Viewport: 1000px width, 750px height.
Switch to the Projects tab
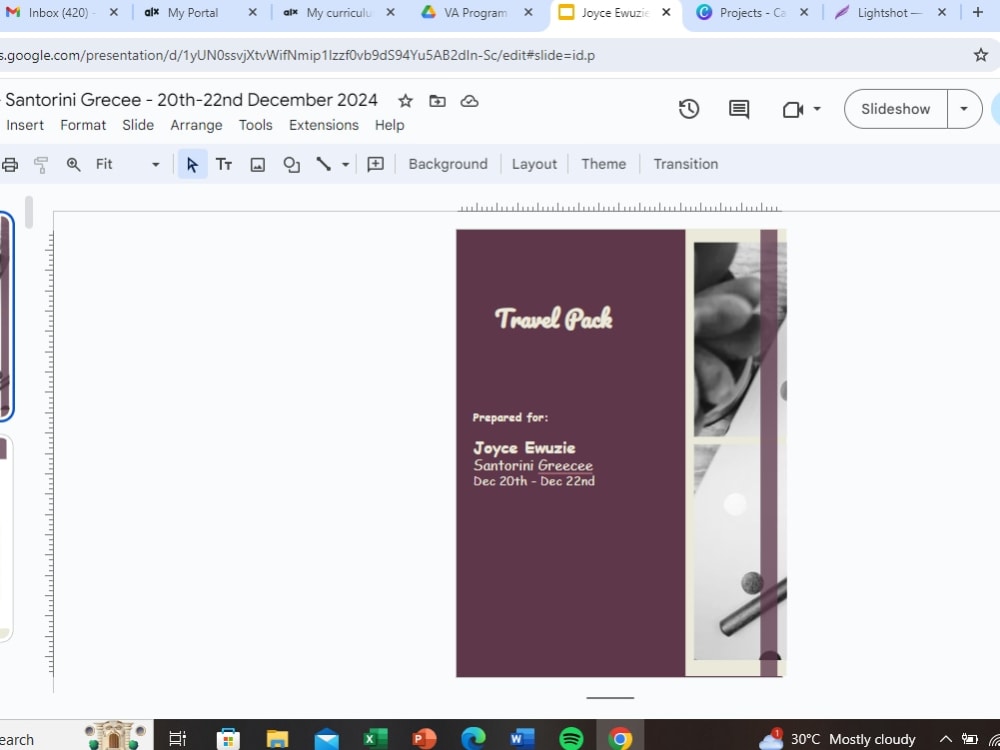pos(753,13)
